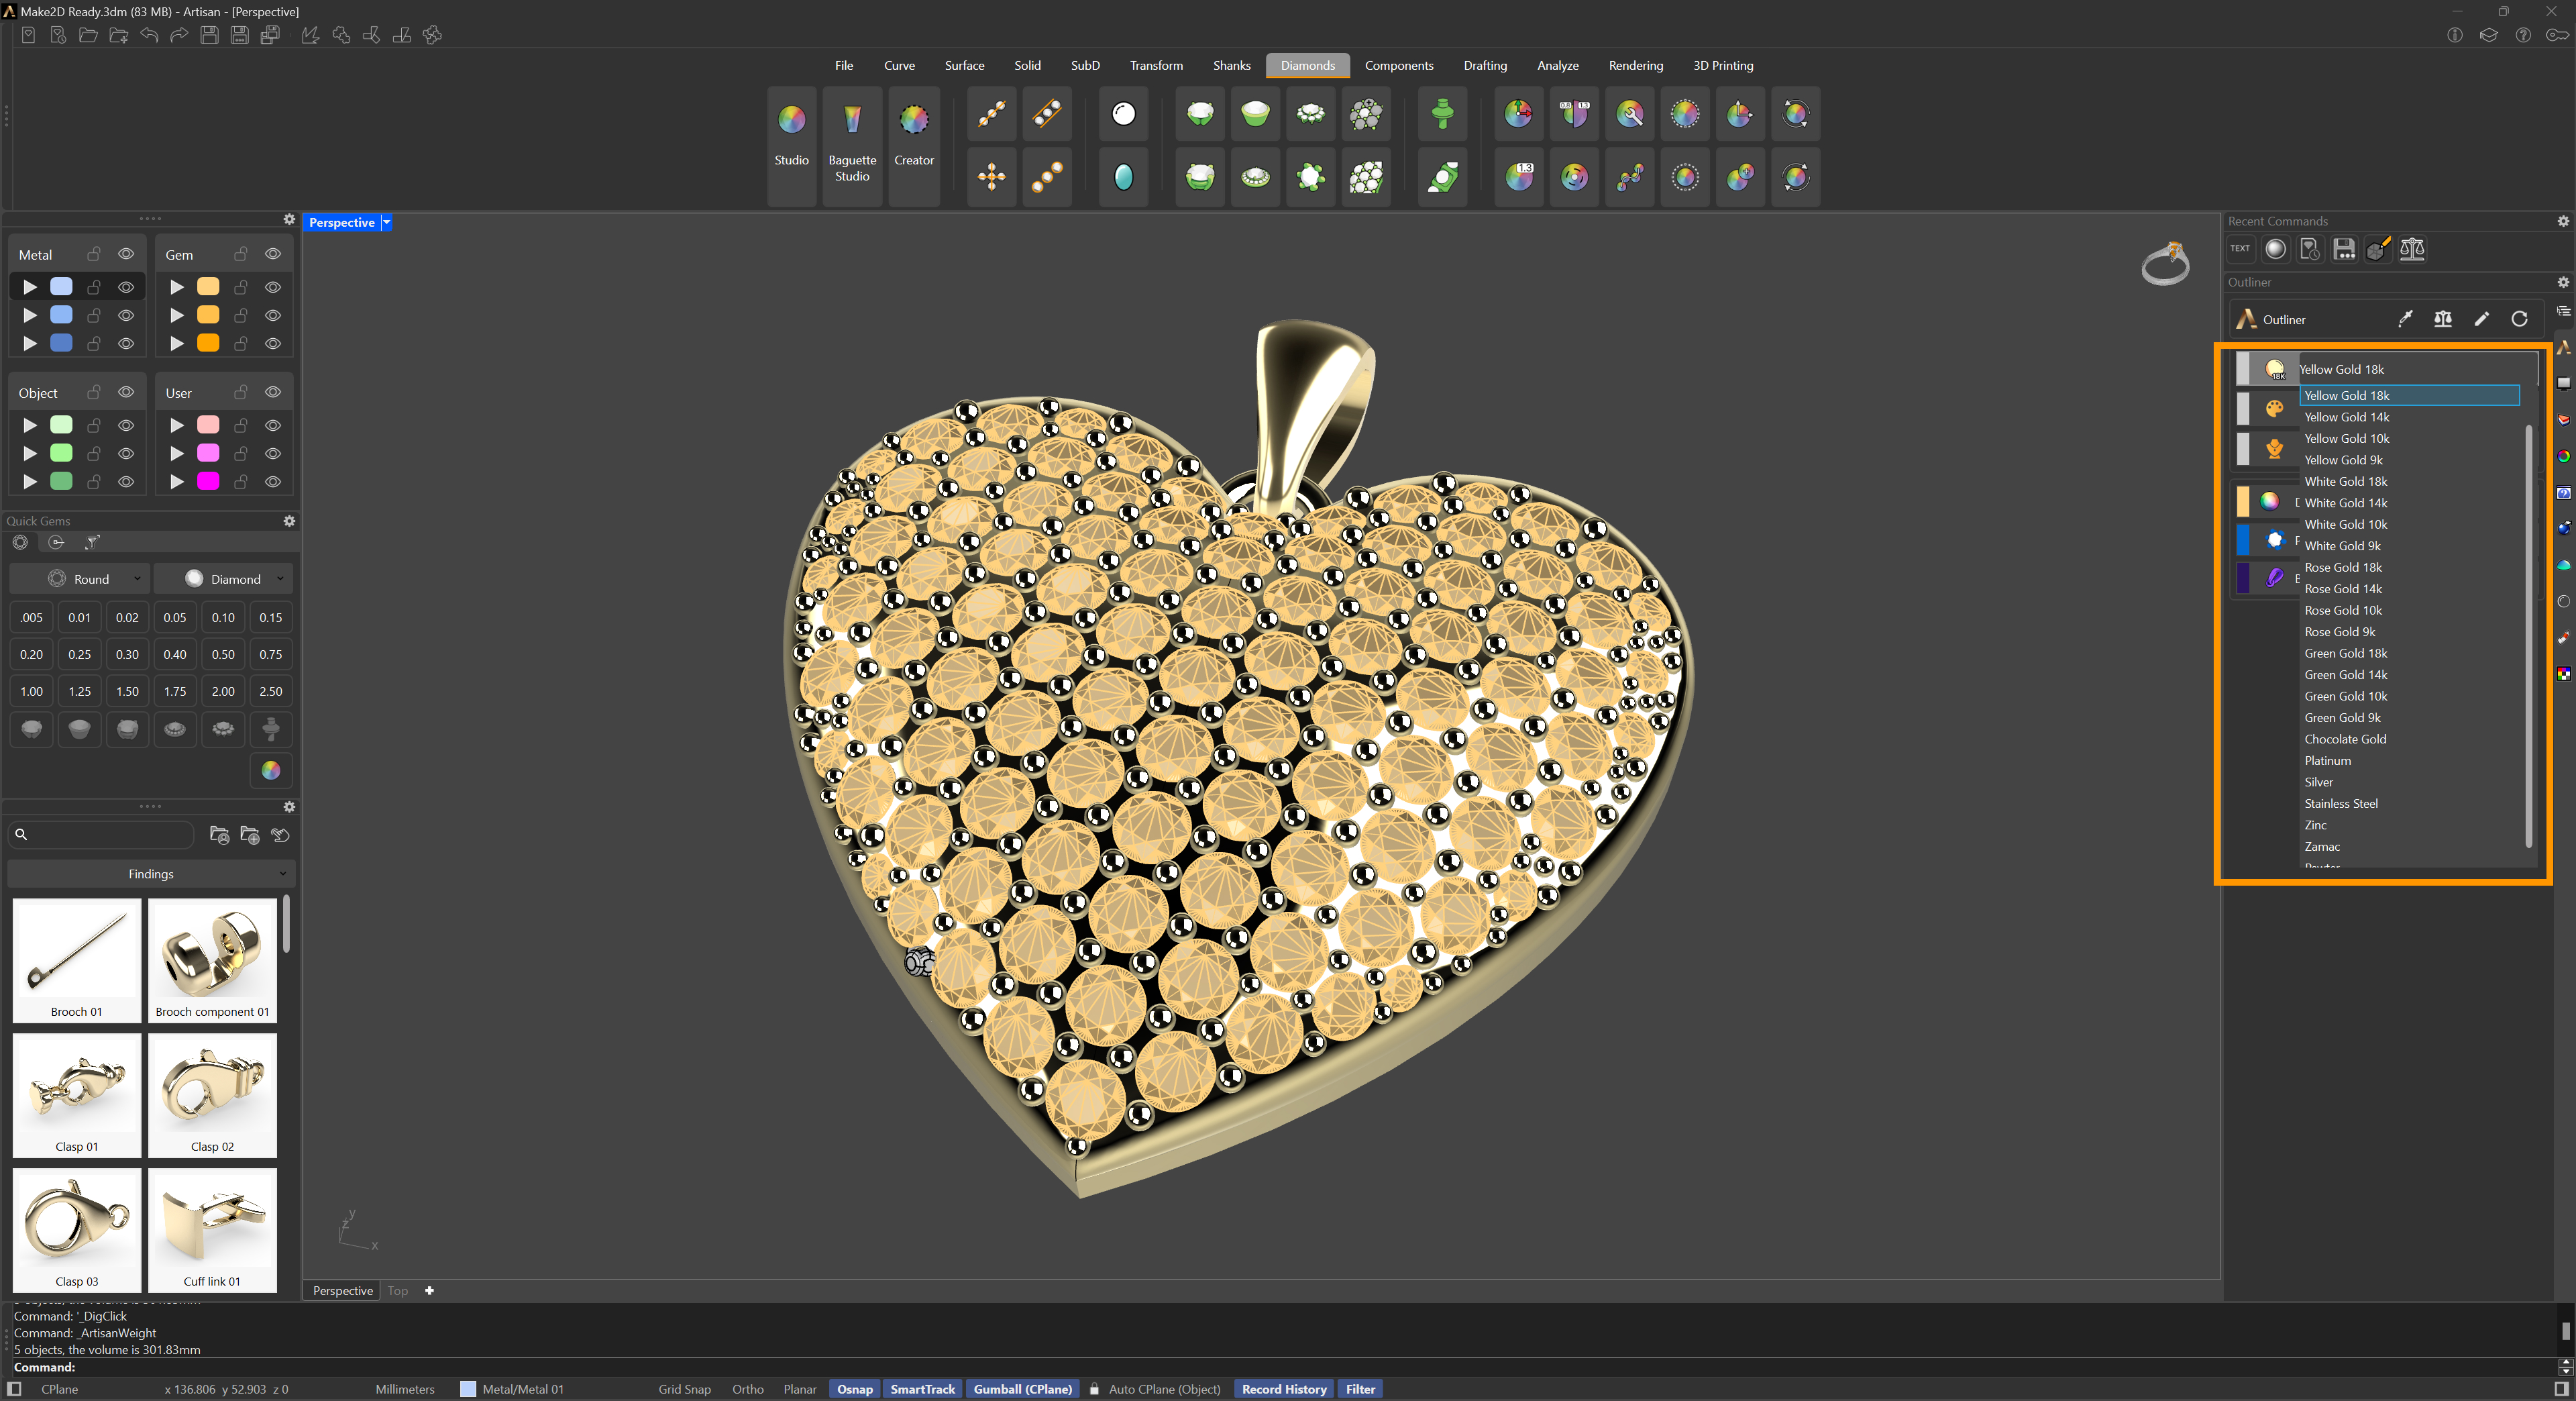Open the Diamond material dropdown
This screenshot has width=2576, height=1401.
click(224, 579)
